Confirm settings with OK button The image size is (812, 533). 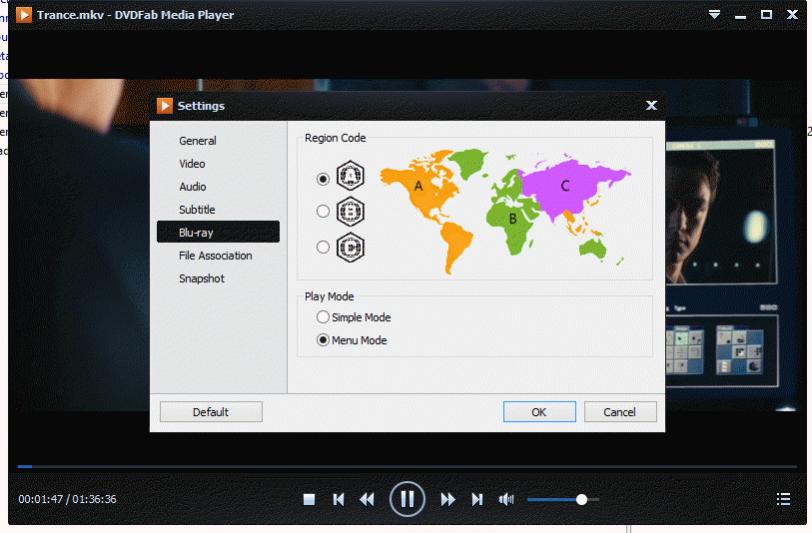point(539,412)
